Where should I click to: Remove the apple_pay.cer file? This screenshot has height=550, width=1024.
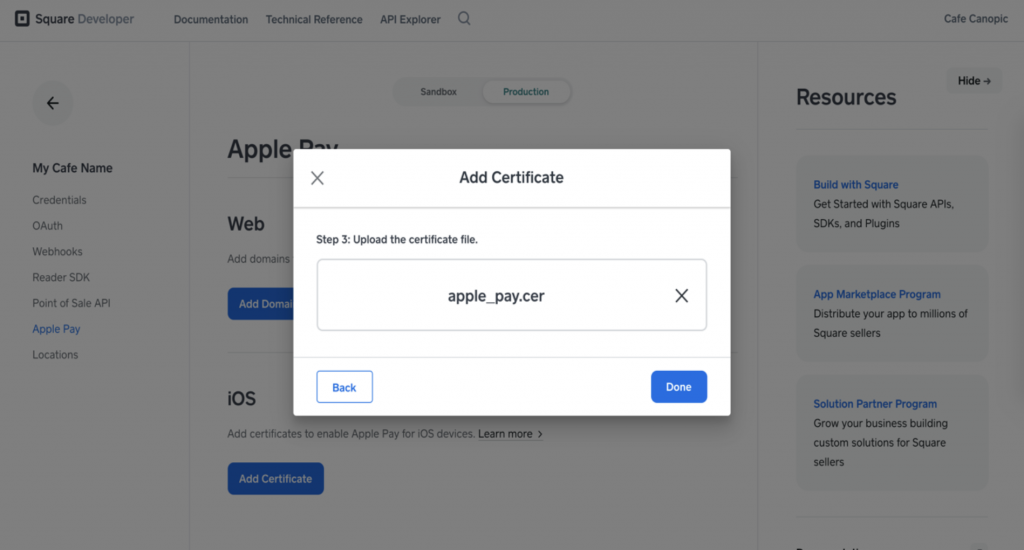coord(681,295)
